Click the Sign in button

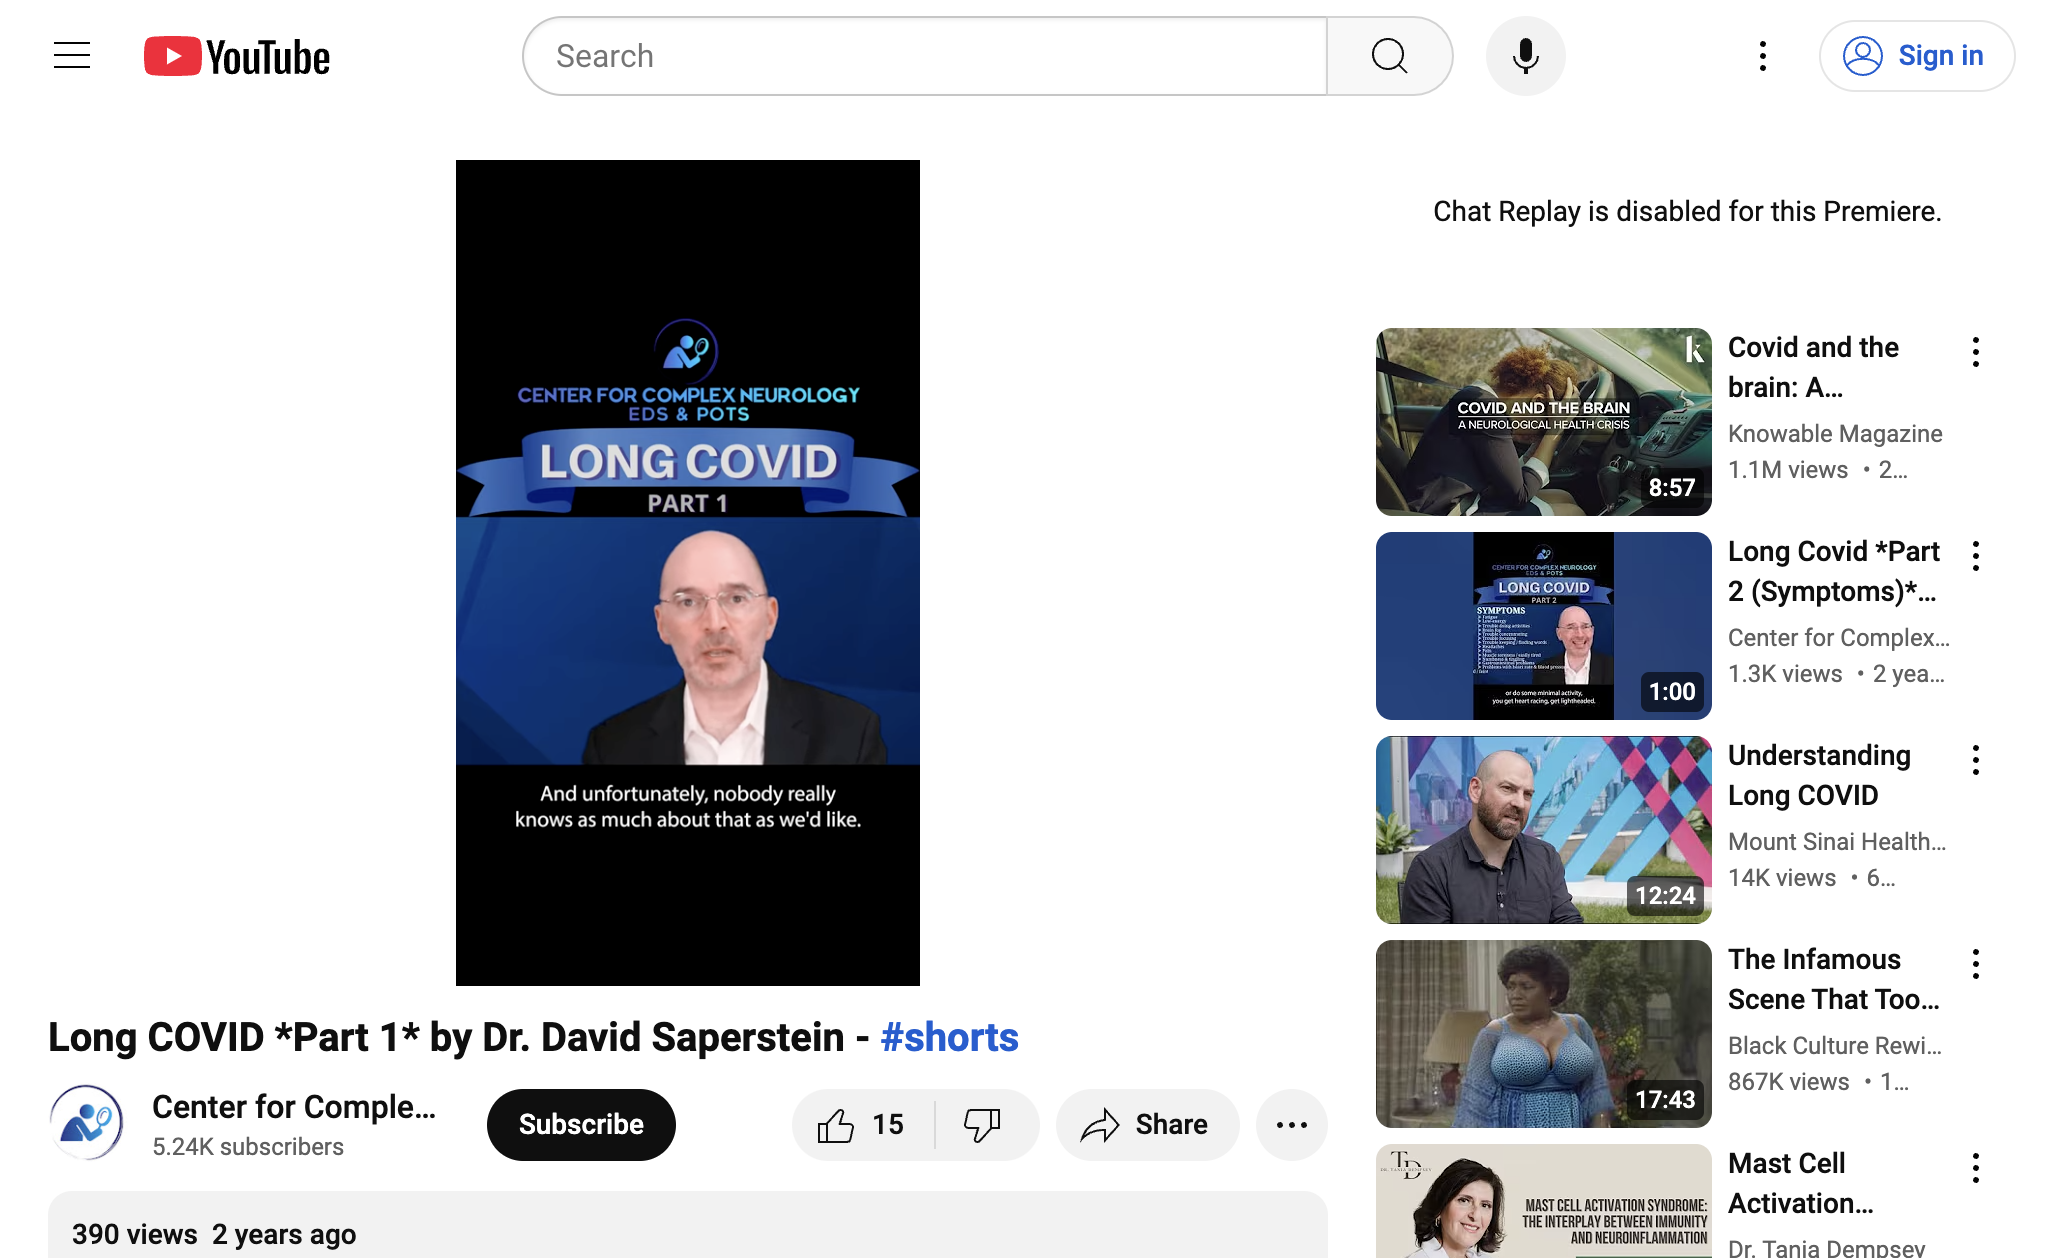point(1916,56)
